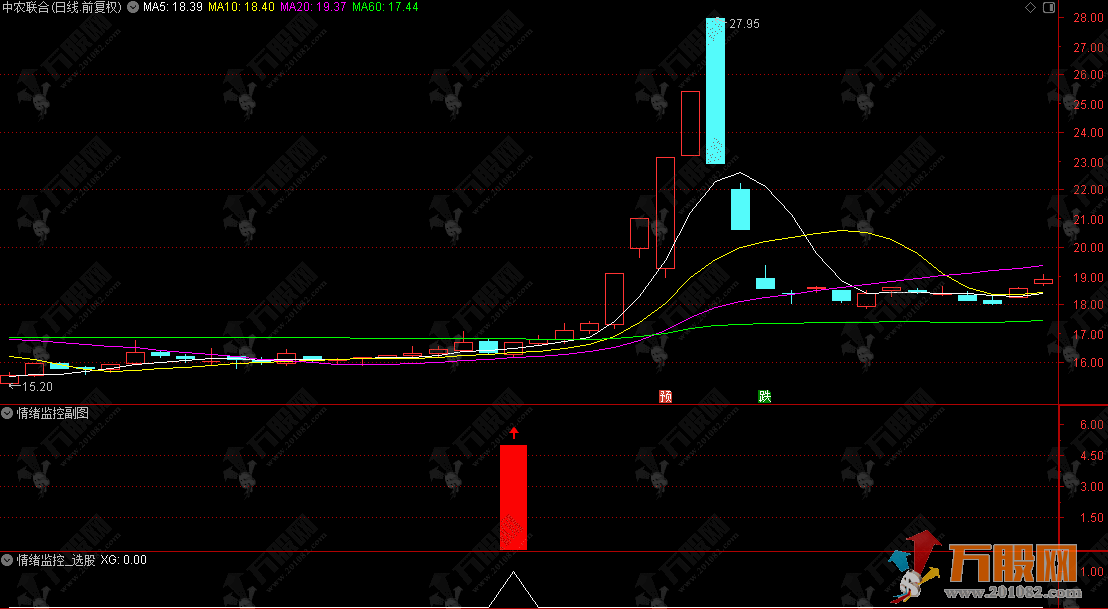Image resolution: width=1108 pixels, height=609 pixels.
Task: Click the 情绪监控副图 sub-chart title
Action: [52, 412]
